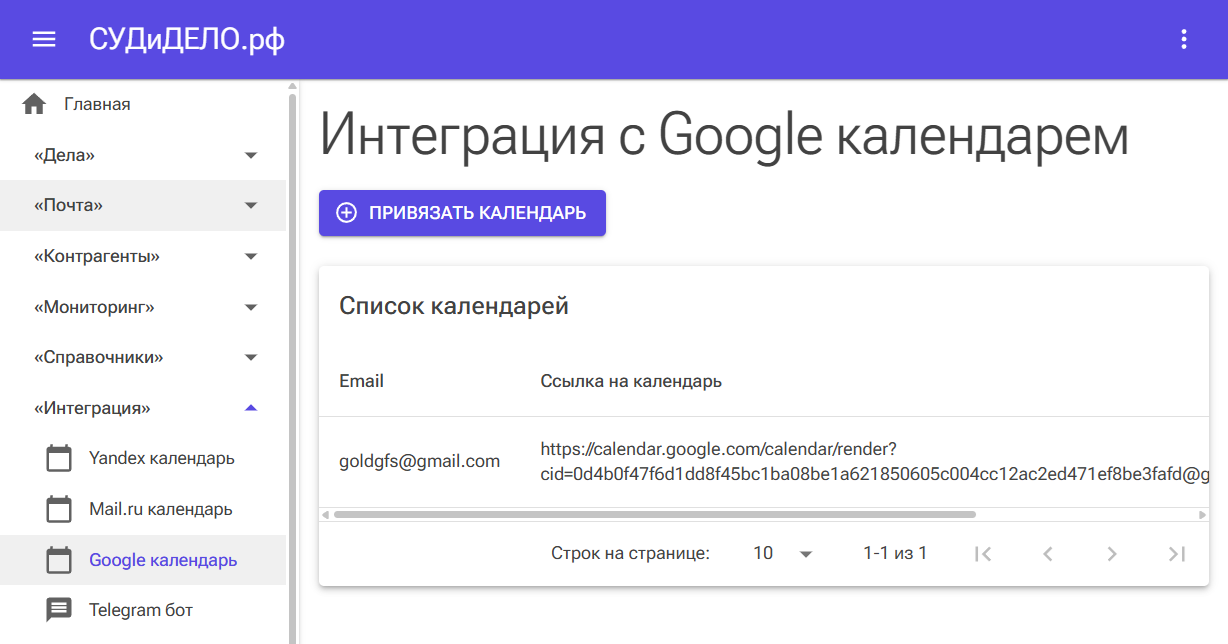Click the table's horizontal scrollbar
The height and width of the screenshot is (644, 1228).
pos(654,515)
